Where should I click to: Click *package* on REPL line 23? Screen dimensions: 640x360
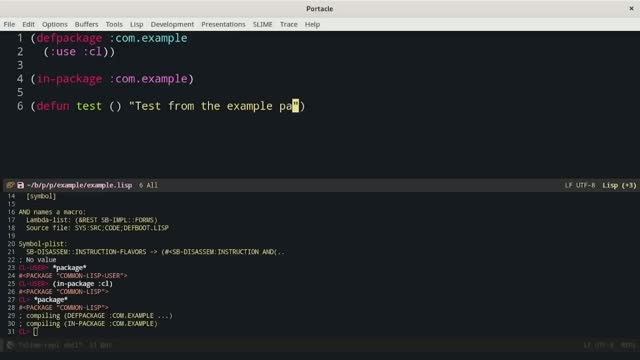[x=69, y=268]
